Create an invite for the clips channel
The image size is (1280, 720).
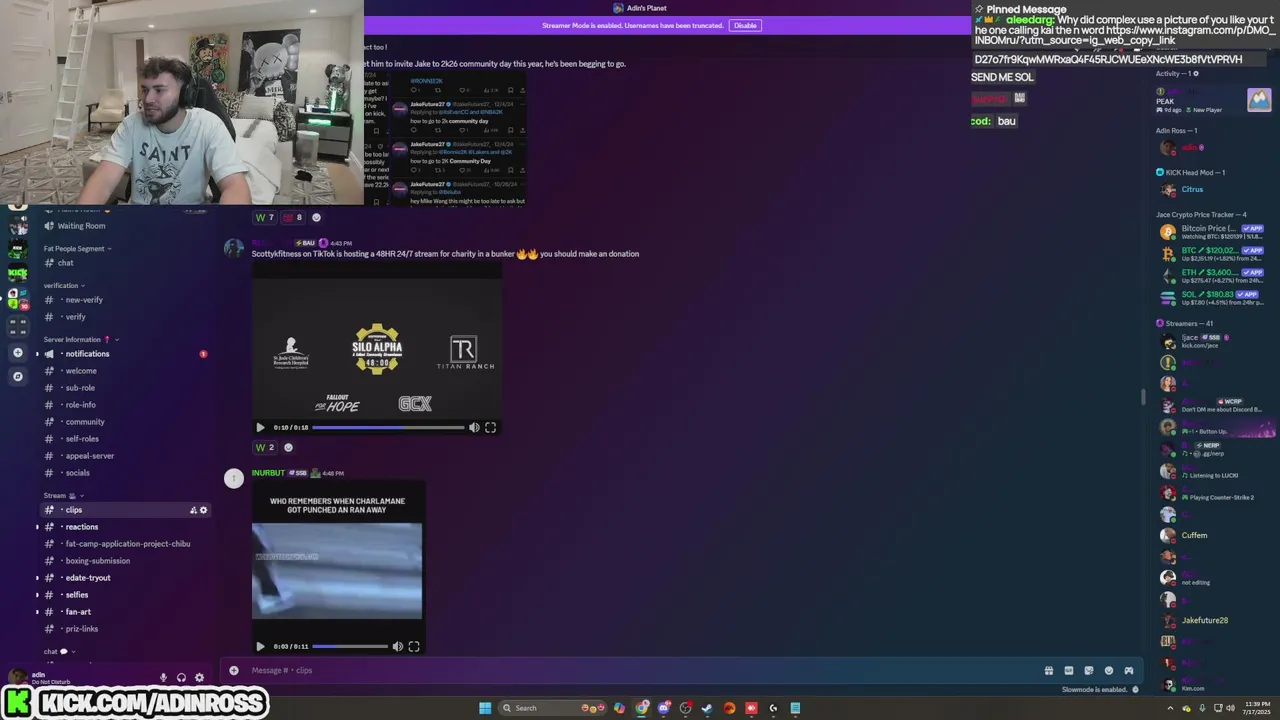(x=193, y=510)
